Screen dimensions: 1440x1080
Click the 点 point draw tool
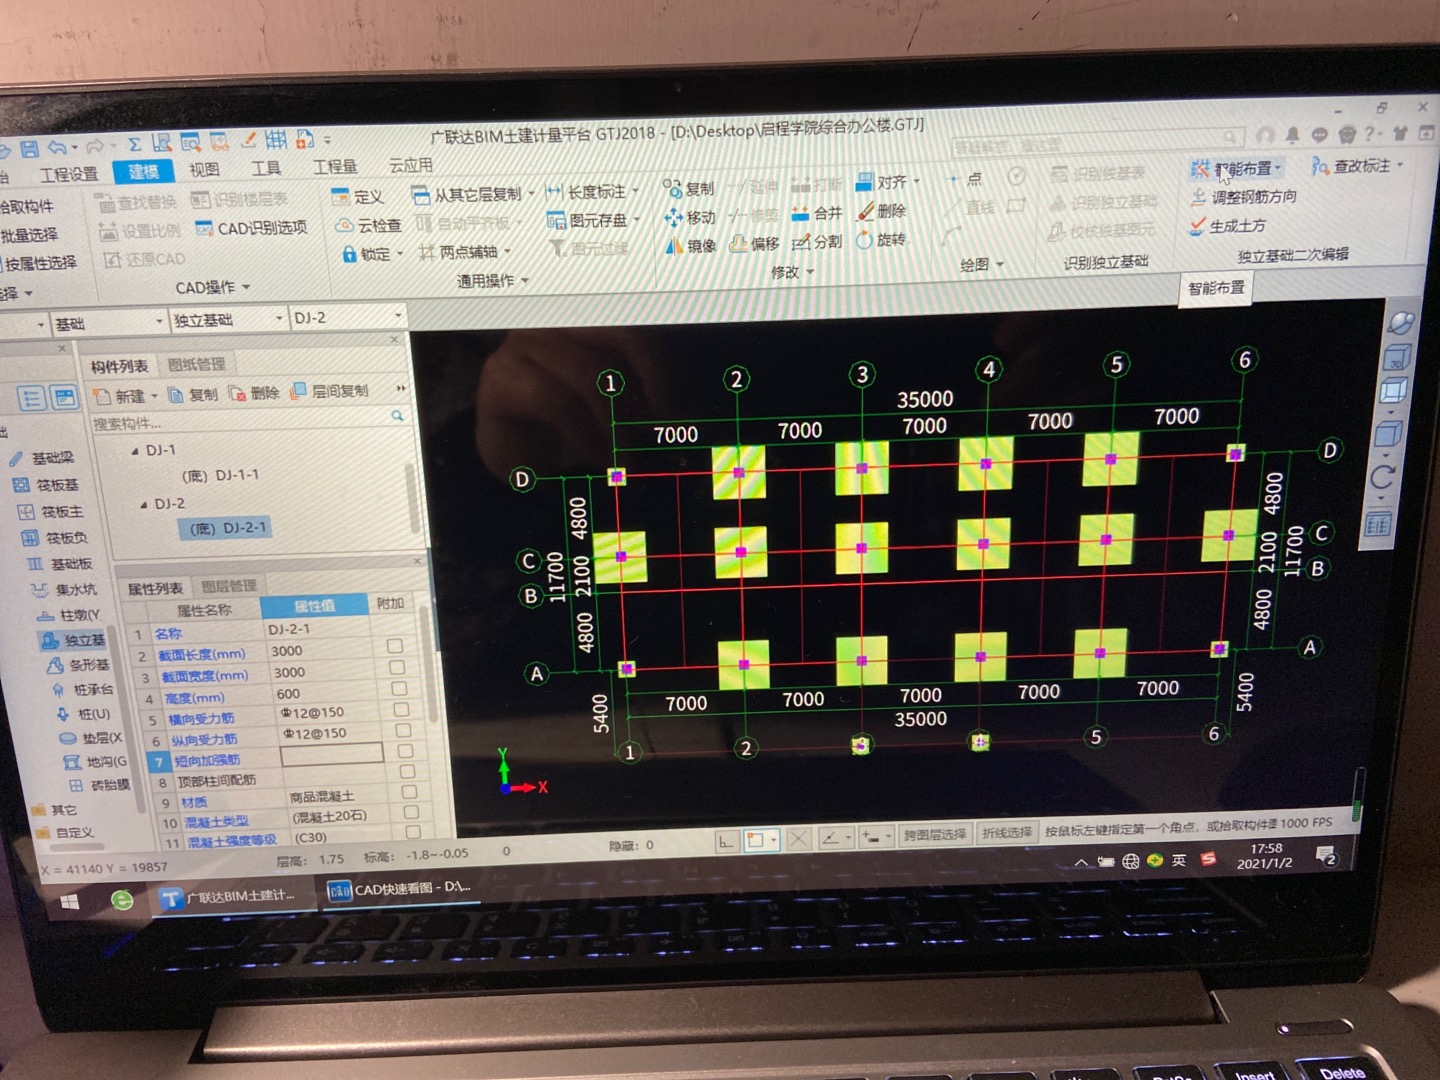pos(965,179)
